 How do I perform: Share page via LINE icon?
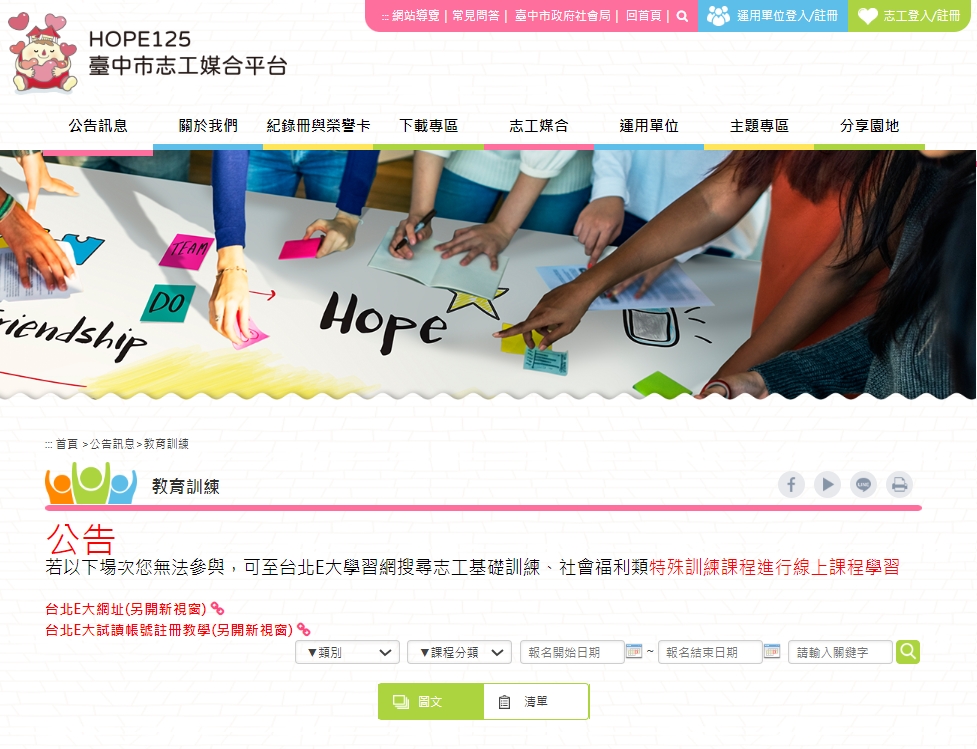point(864,485)
